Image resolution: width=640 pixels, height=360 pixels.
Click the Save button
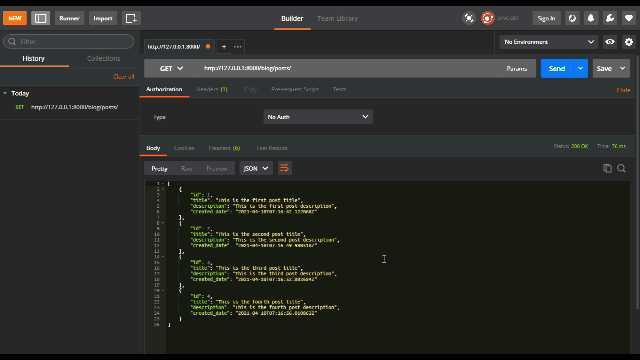click(x=604, y=69)
